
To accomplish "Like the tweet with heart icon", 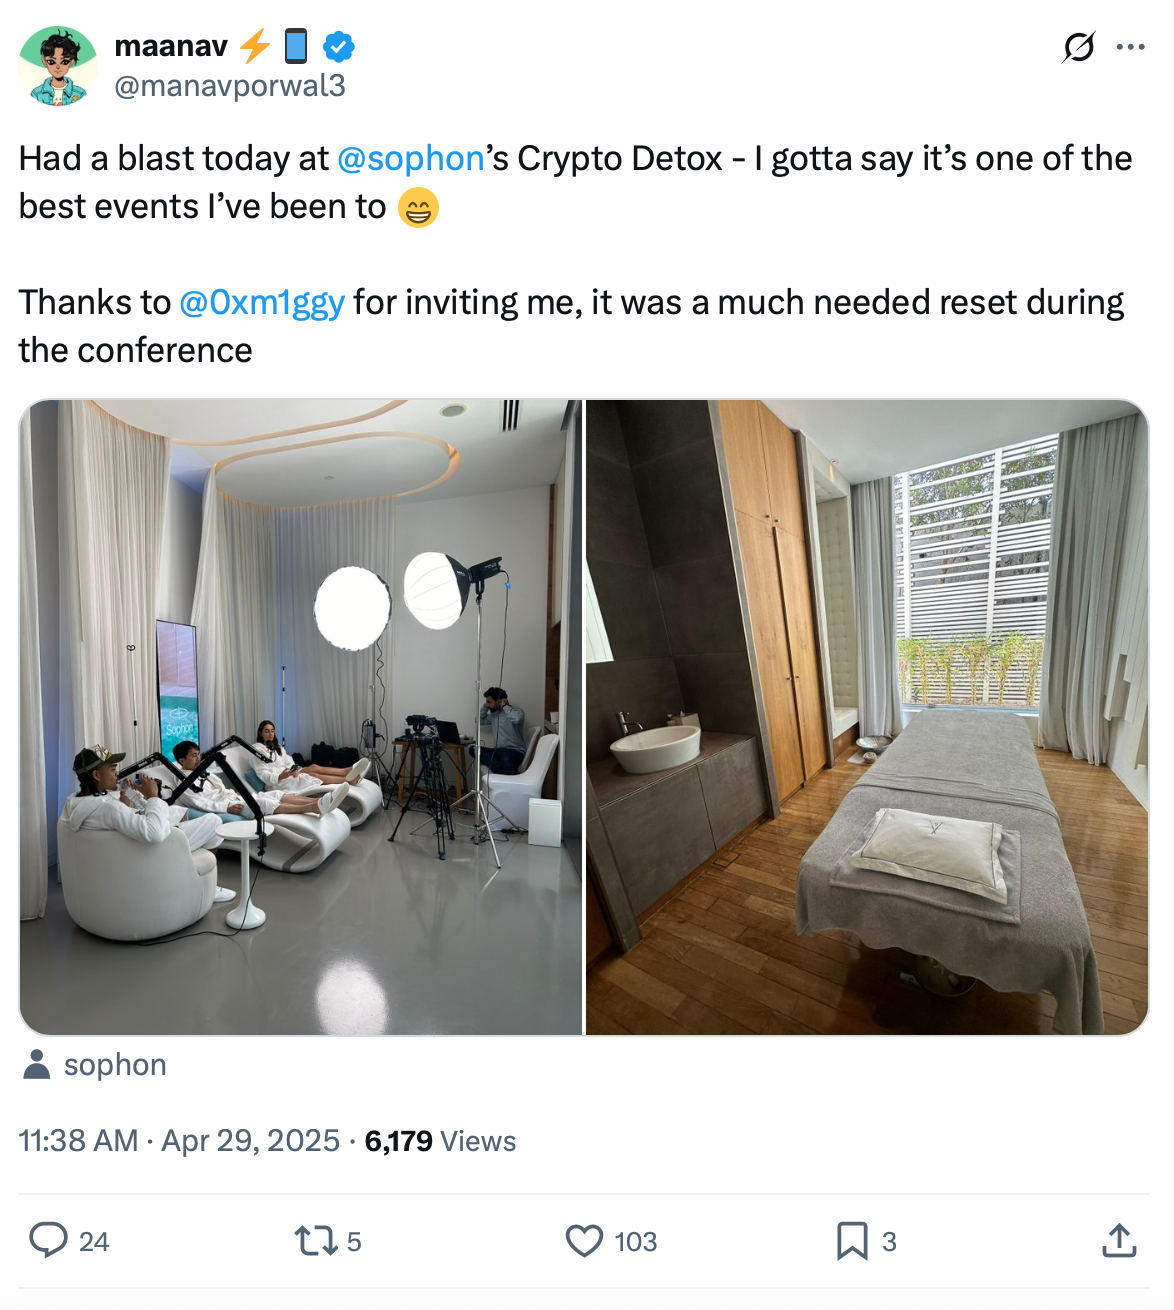I will pyautogui.click(x=584, y=1241).
